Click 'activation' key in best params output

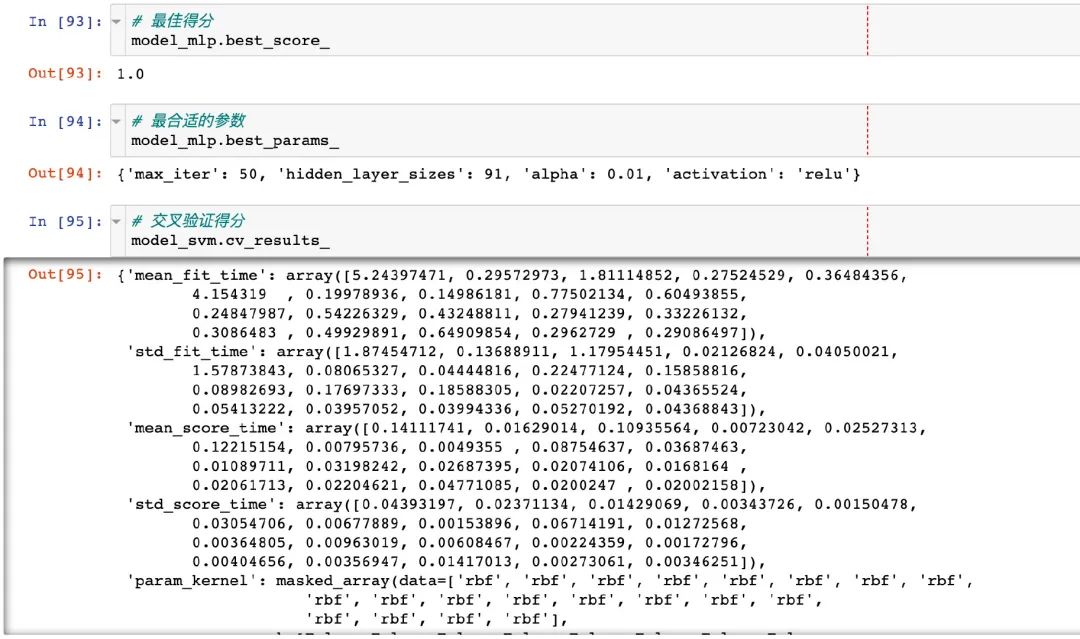[x=720, y=174]
